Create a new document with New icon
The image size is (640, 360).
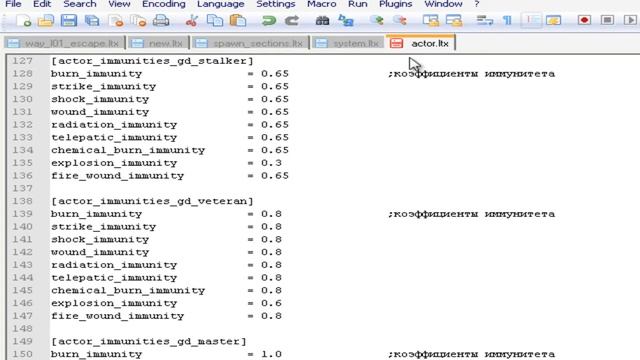(24, 20)
